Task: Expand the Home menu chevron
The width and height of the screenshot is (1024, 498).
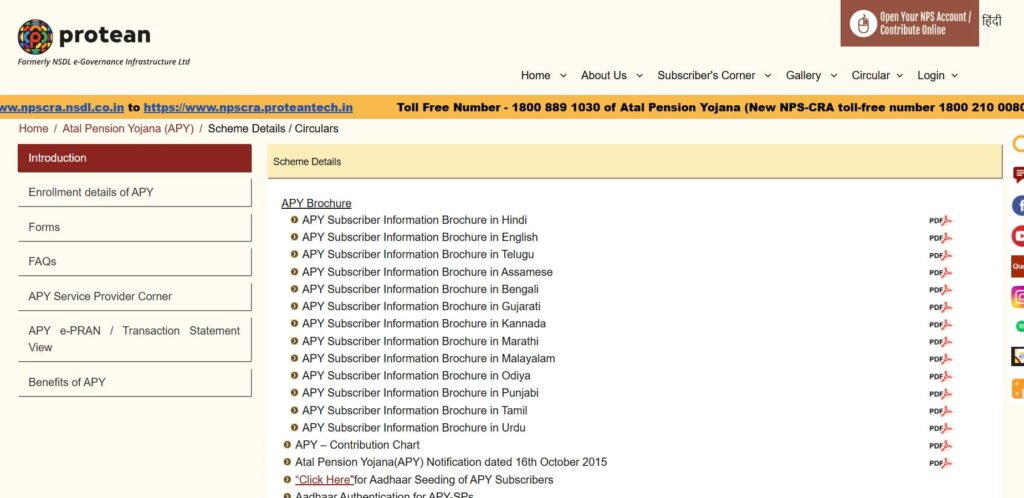Action: [563, 76]
